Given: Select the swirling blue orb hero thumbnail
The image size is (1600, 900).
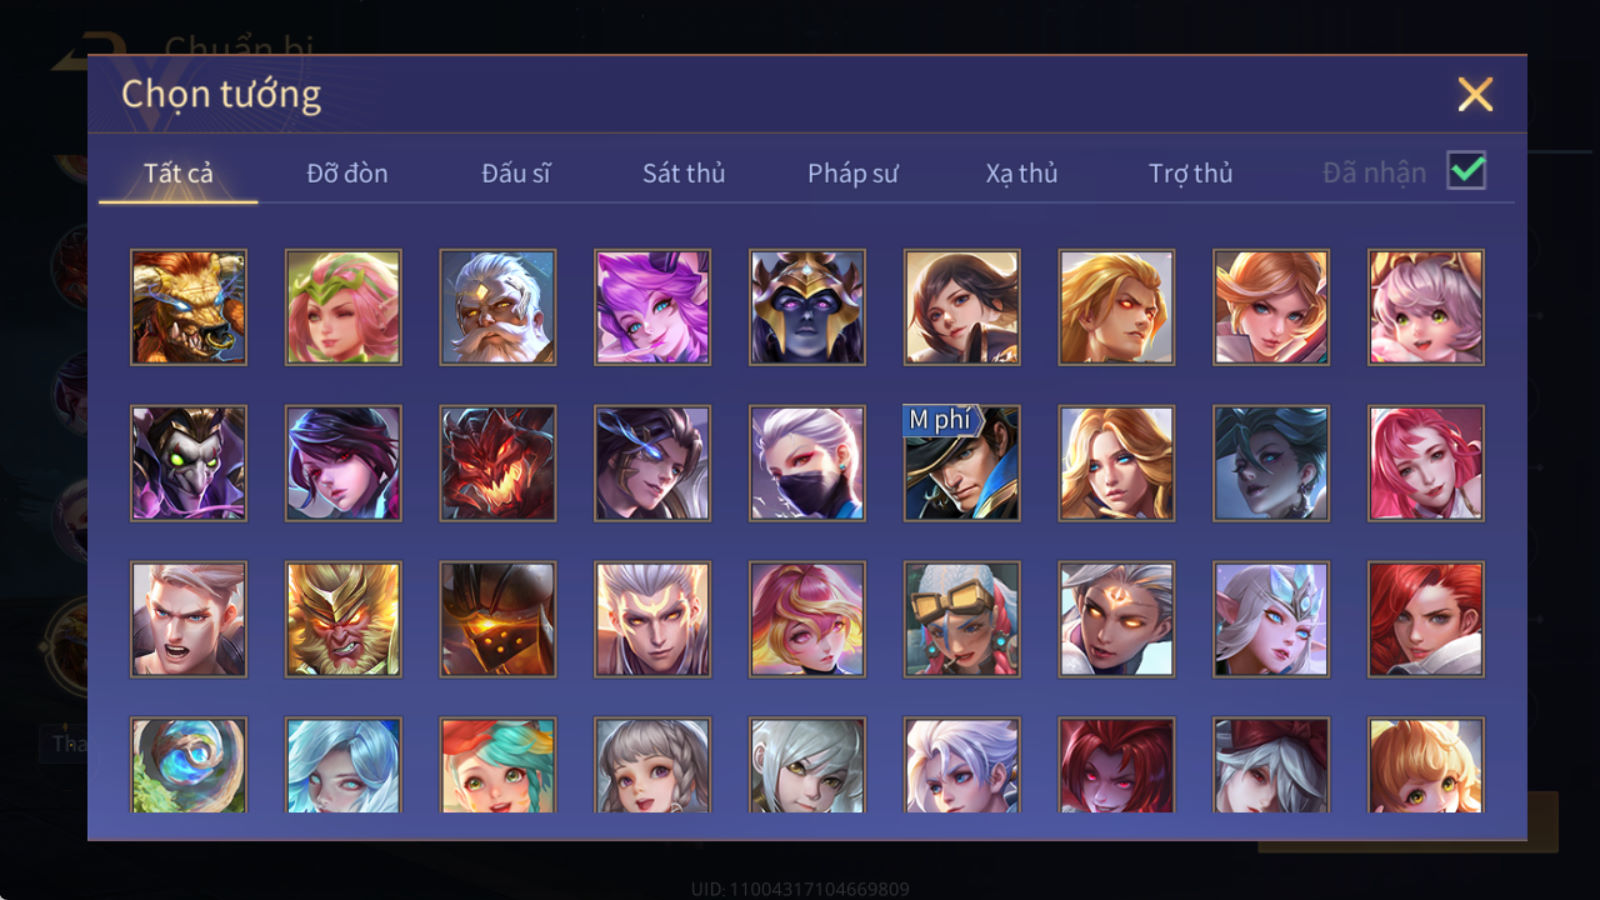Looking at the screenshot, I should (x=188, y=765).
